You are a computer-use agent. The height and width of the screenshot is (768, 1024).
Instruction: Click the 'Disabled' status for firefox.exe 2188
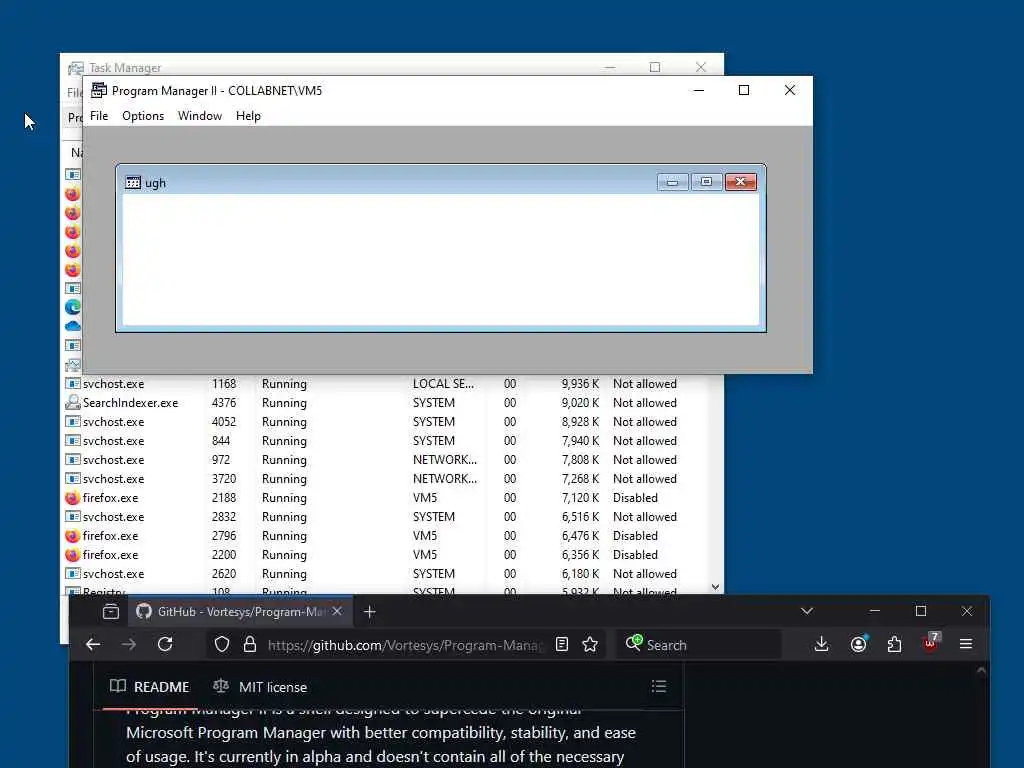[635, 498]
